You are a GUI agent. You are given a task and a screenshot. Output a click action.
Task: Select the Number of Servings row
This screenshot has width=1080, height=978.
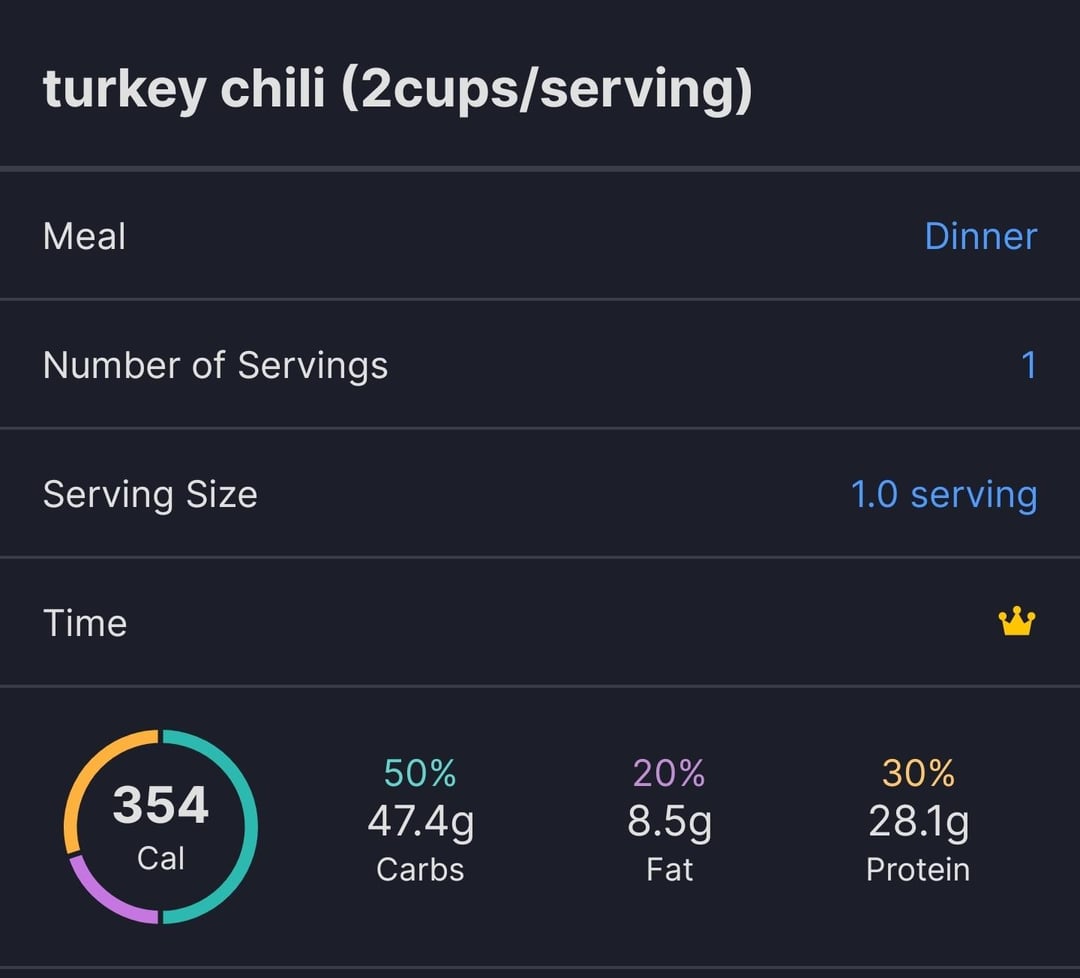540,365
